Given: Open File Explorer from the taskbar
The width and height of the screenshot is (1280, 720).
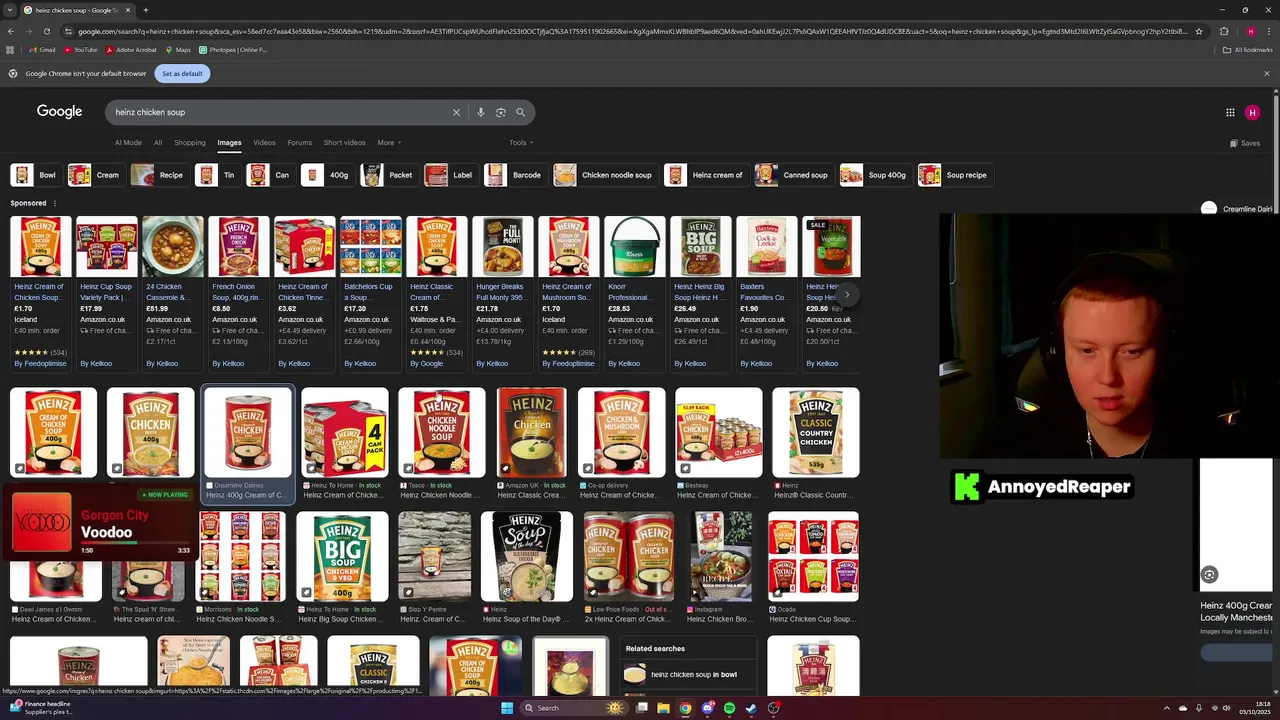Looking at the screenshot, I should tap(663, 708).
